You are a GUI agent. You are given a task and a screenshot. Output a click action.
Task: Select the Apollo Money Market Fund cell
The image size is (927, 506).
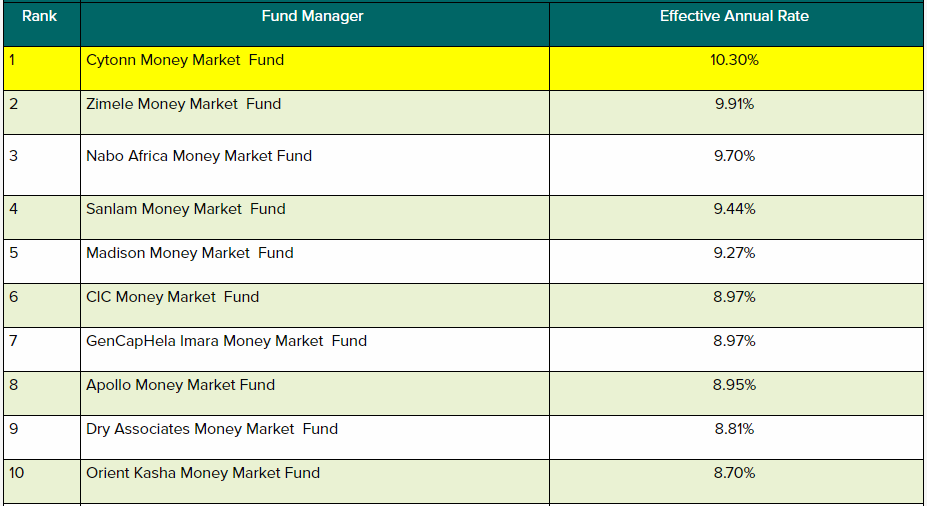[181, 385]
